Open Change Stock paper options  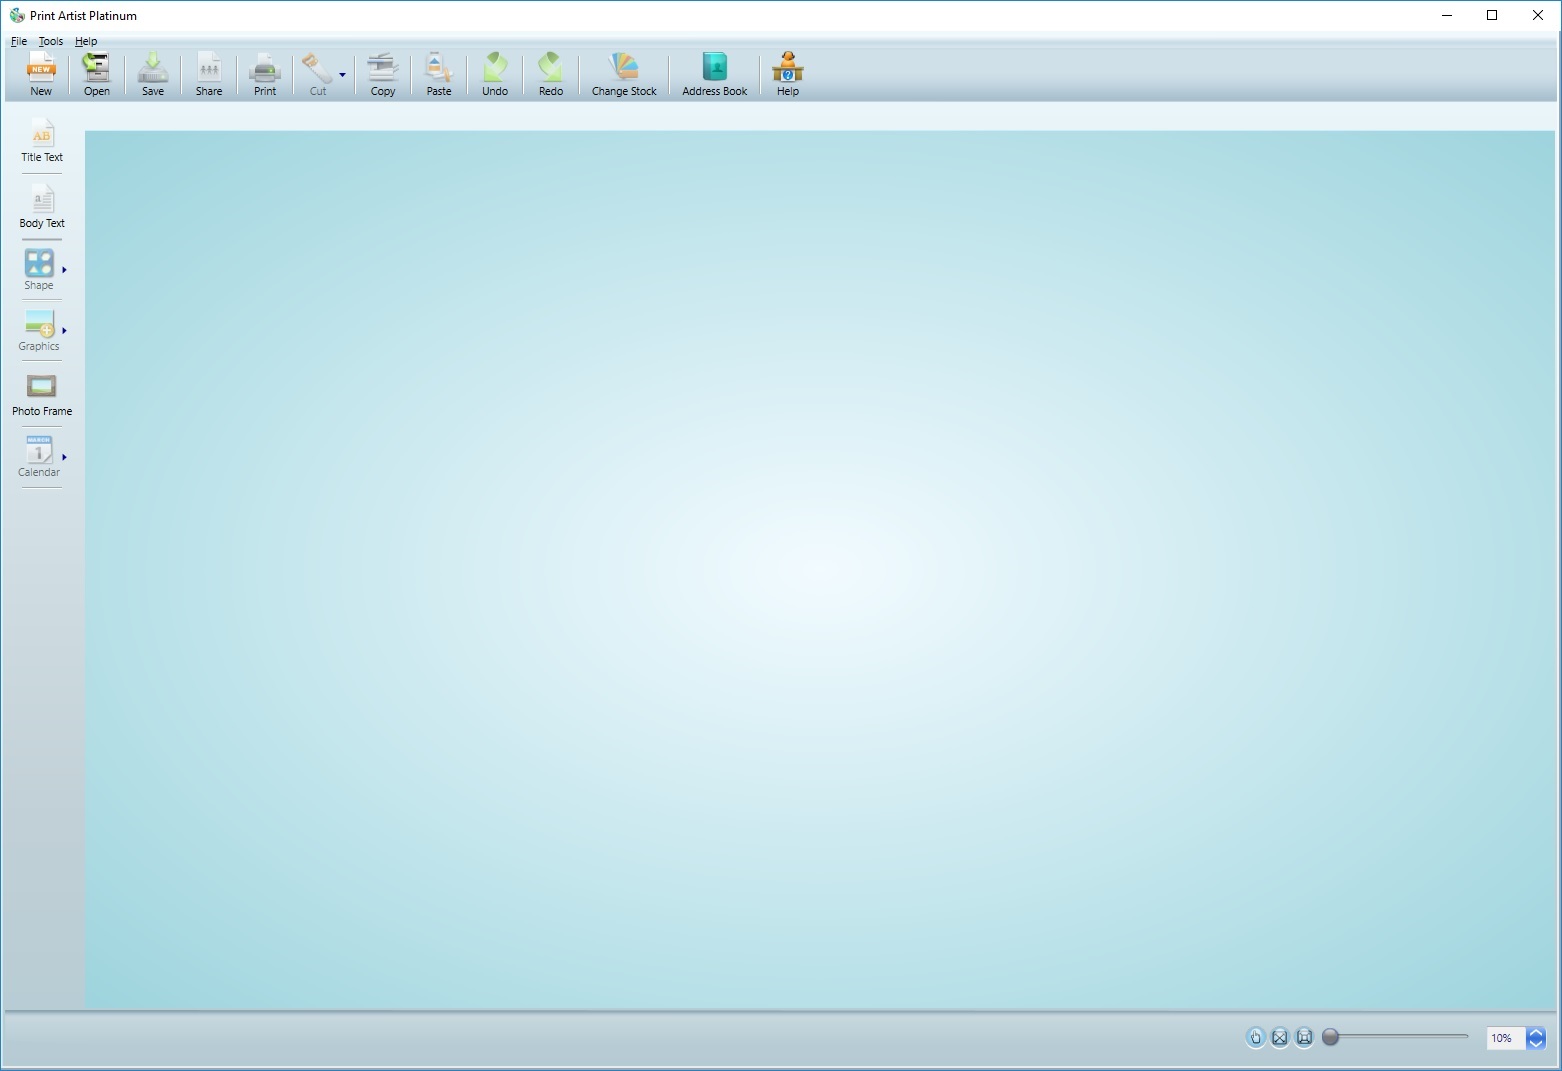624,74
